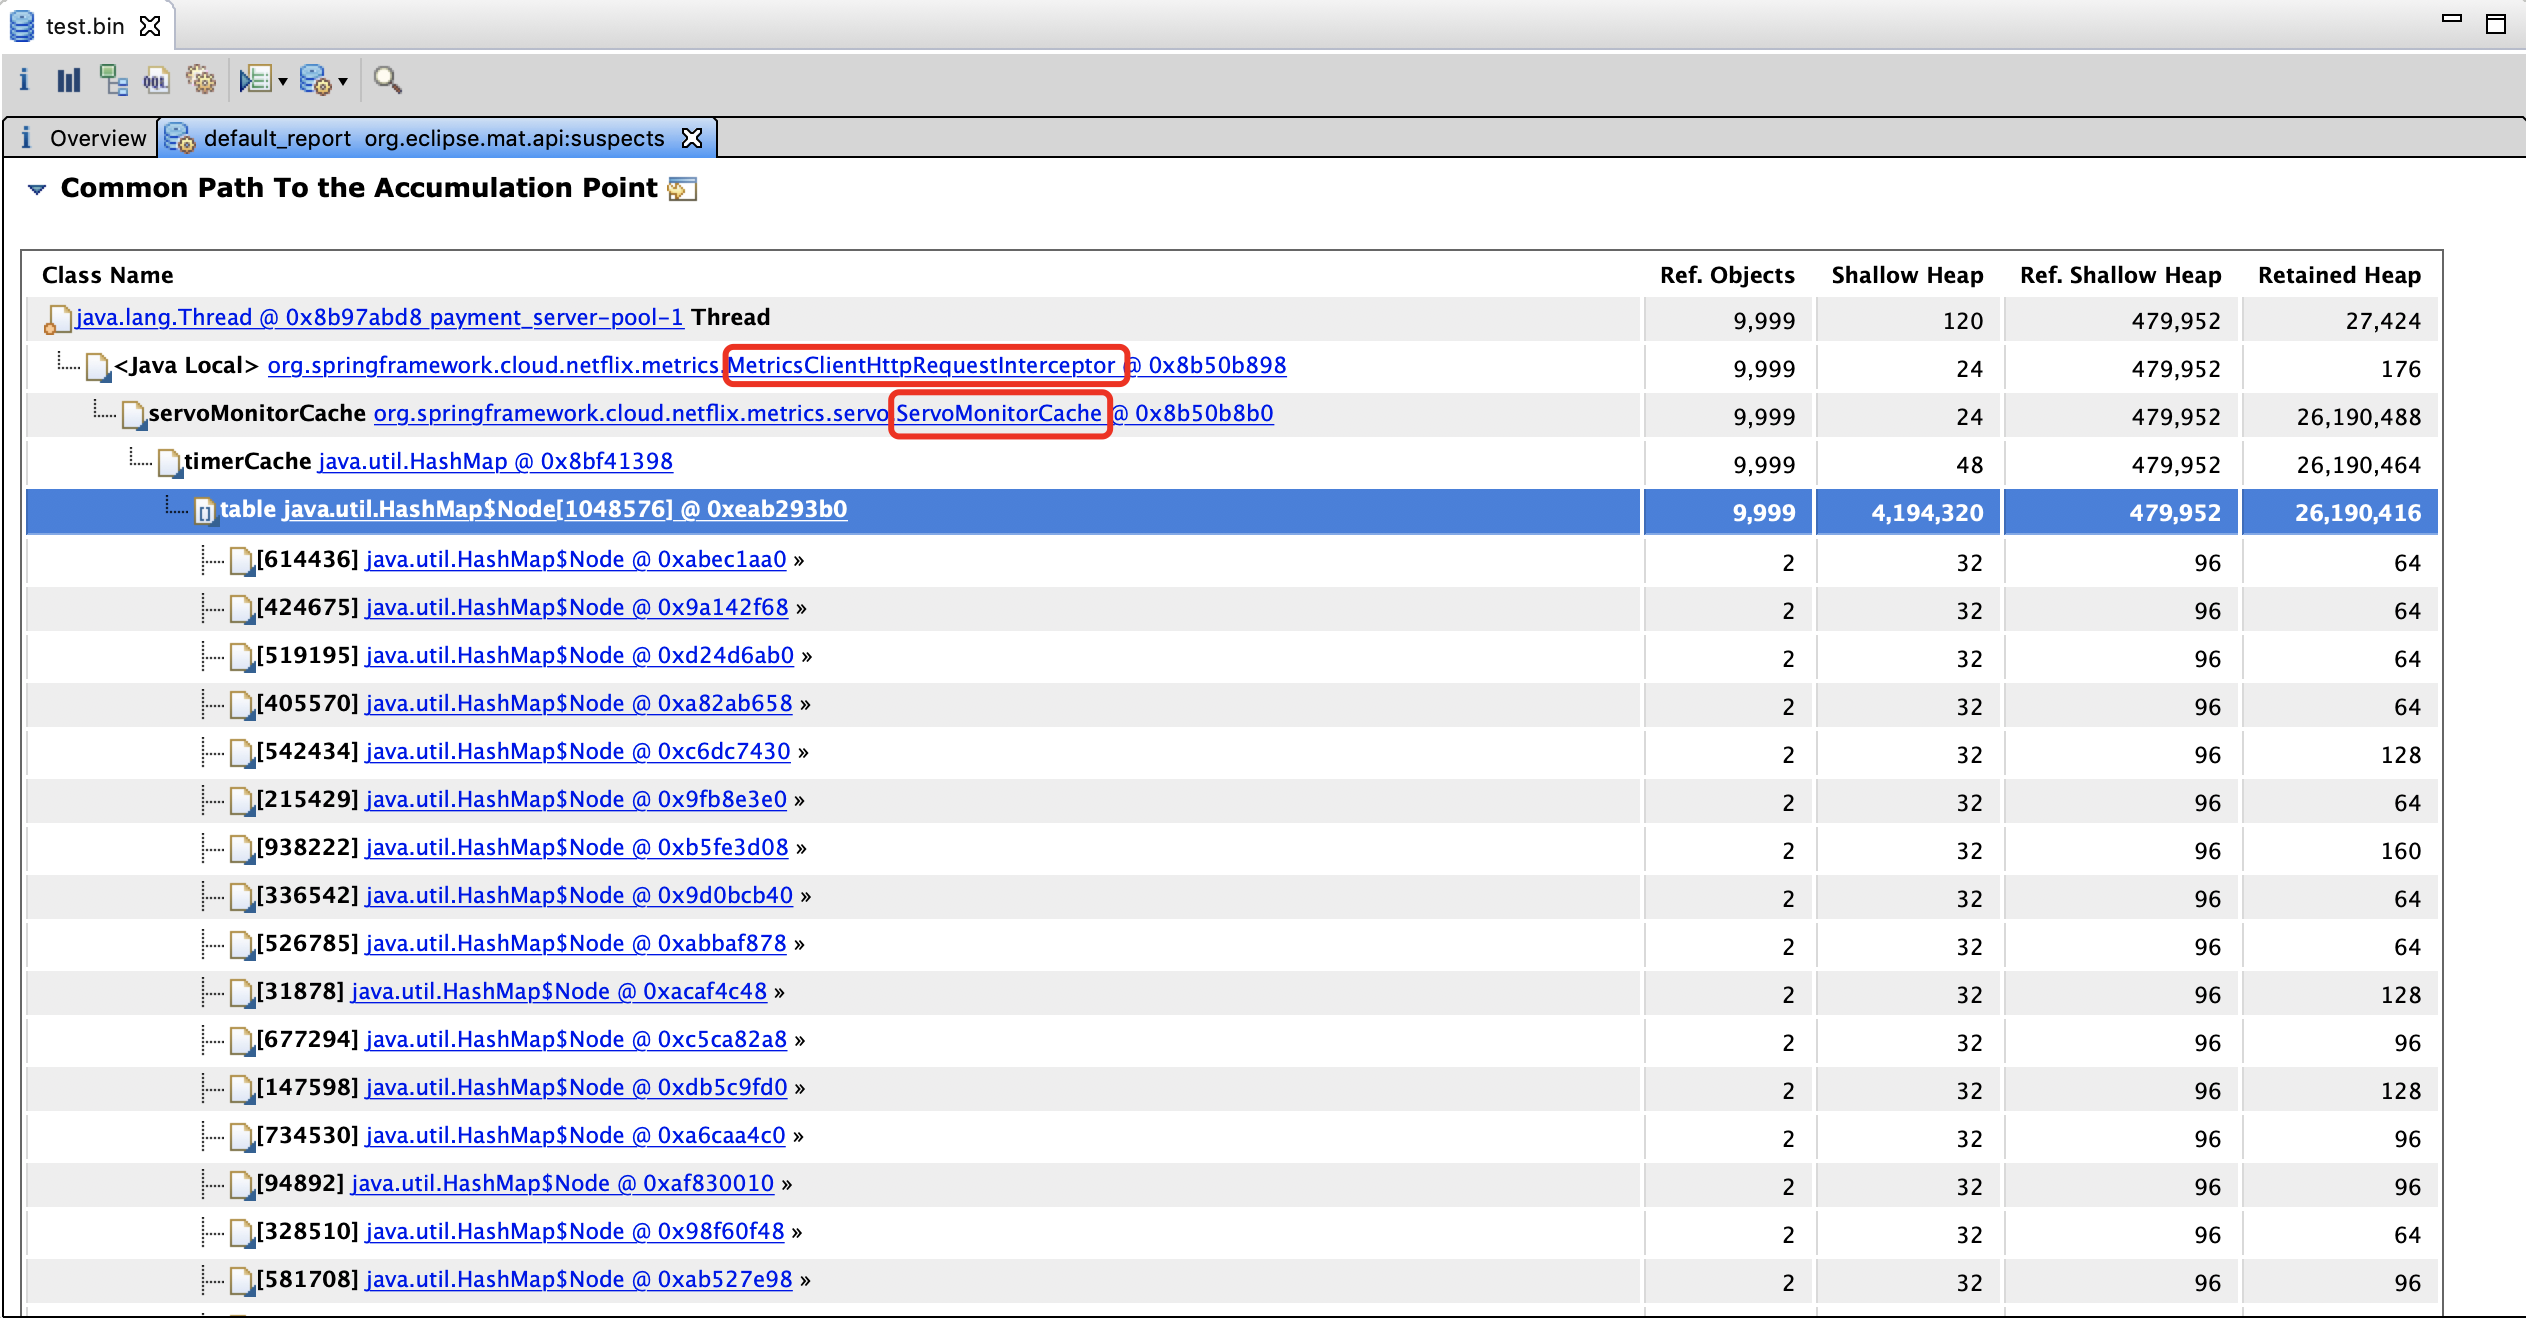Image resolution: width=2526 pixels, height=1318 pixels.
Task: Click the Query Browser run icon
Action: pos(256,80)
